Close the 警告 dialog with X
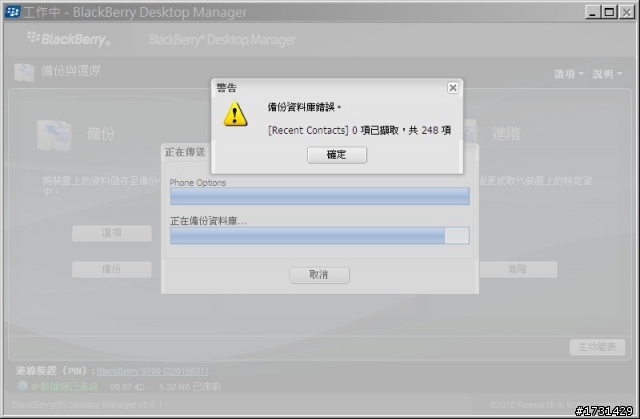 (453, 88)
